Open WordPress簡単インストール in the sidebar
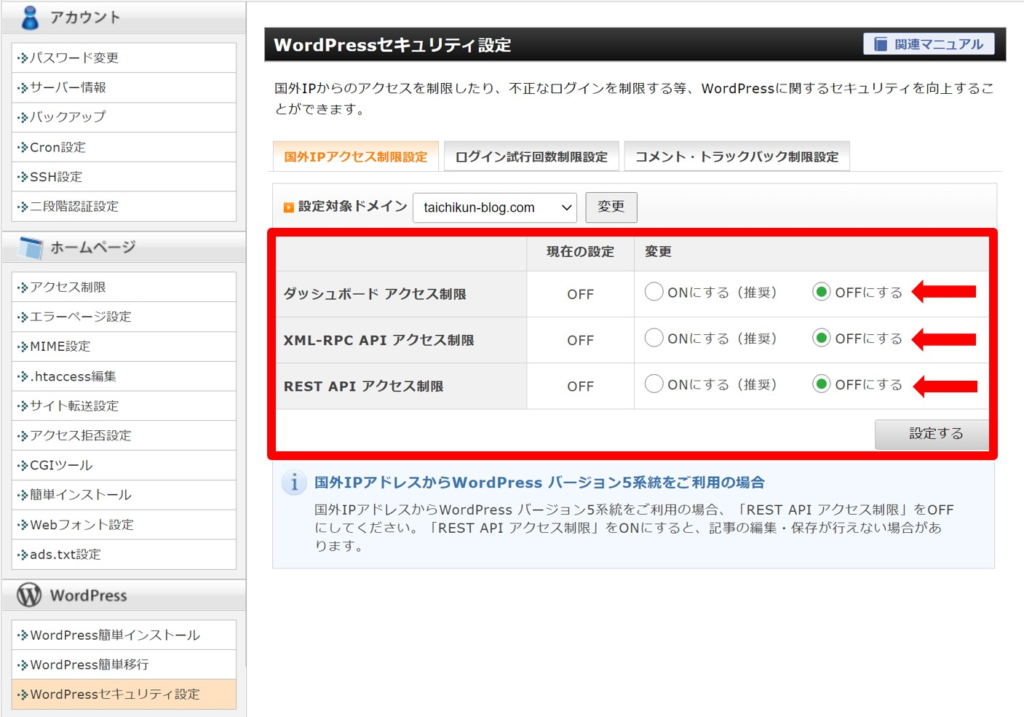 (x=124, y=635)
